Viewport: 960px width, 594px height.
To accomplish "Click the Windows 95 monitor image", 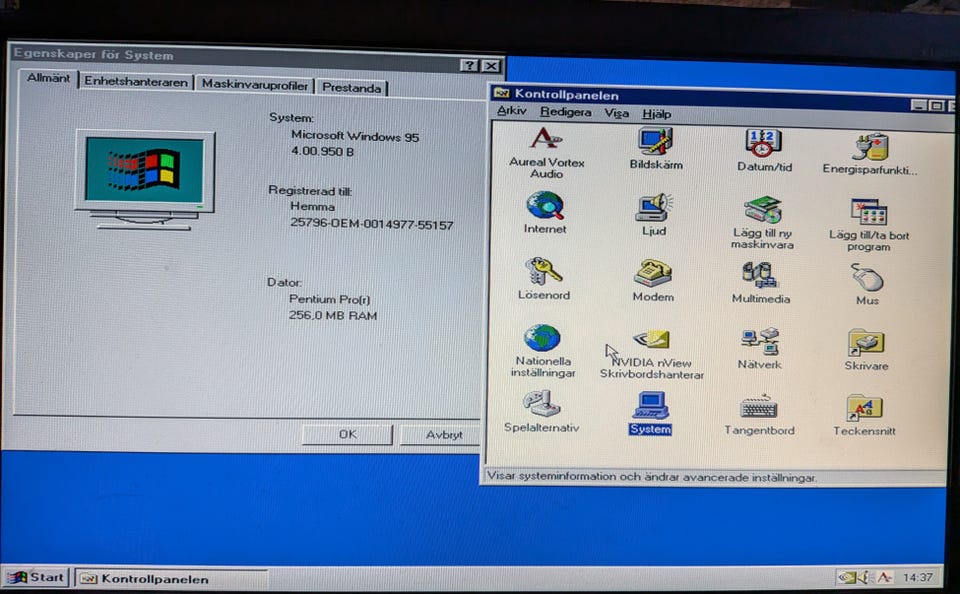I will coord(144,179).
